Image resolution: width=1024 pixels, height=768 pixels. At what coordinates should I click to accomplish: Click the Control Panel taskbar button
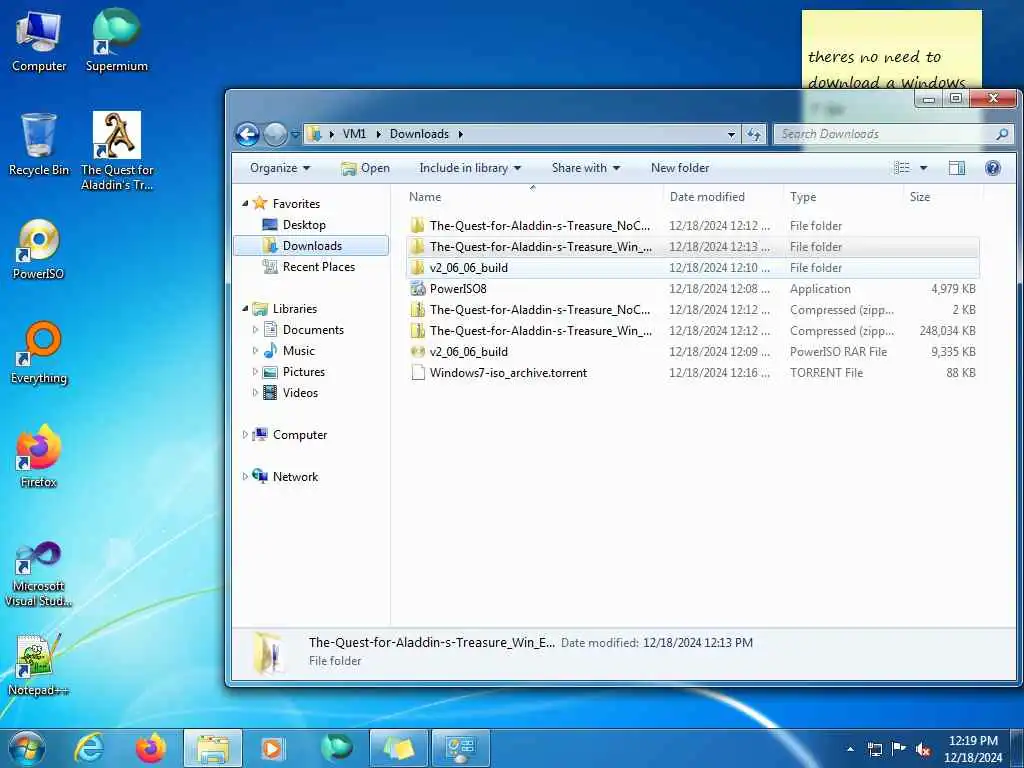(x=460, y=748)
